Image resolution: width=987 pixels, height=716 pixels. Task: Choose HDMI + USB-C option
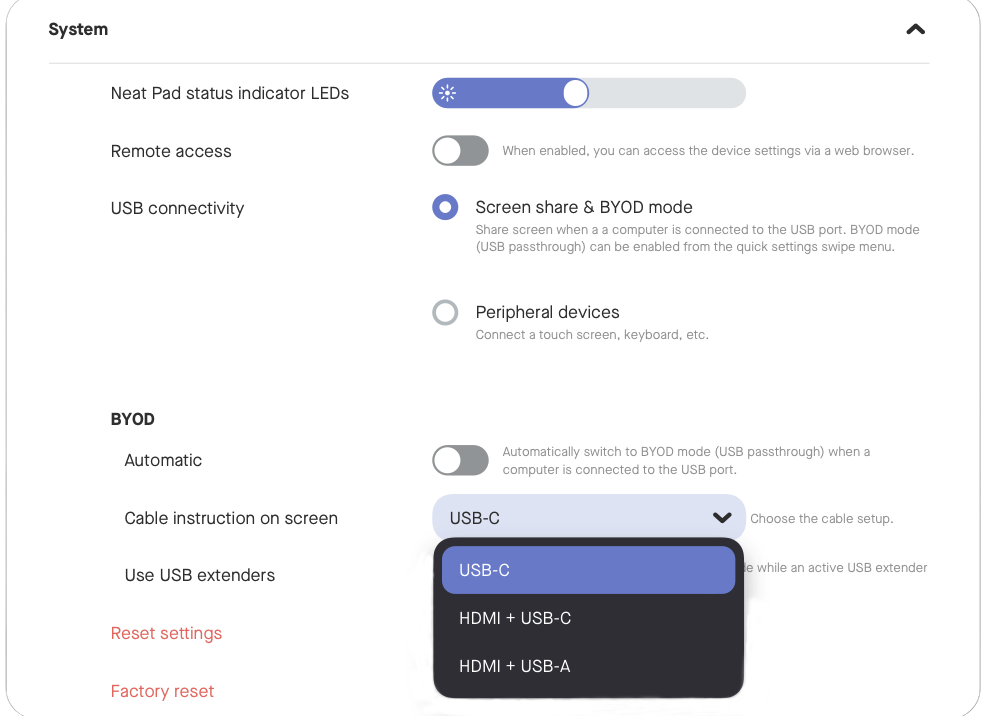point(589,618)
